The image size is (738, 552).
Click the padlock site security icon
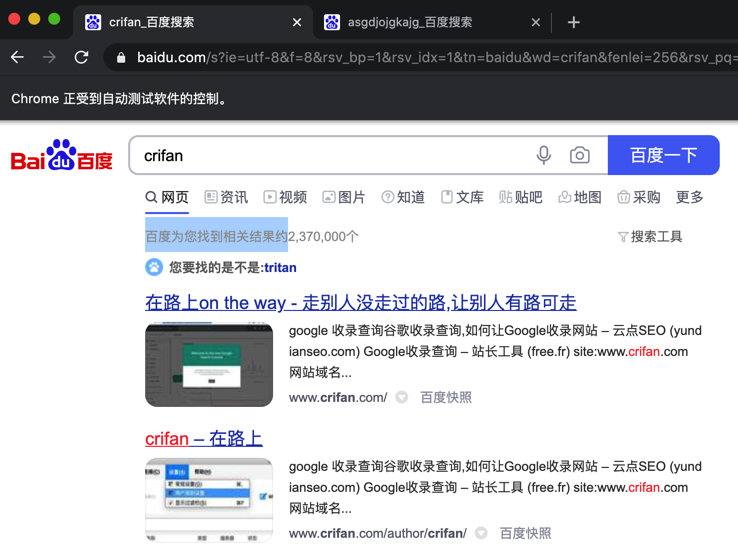(x=121, y=57)
